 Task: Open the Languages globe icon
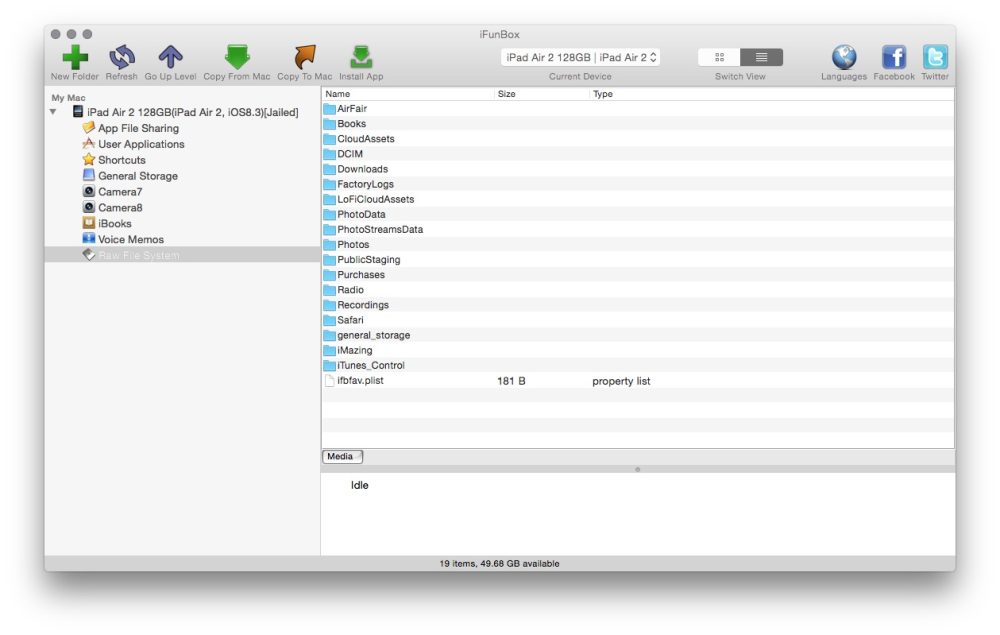tap(844, 57)
